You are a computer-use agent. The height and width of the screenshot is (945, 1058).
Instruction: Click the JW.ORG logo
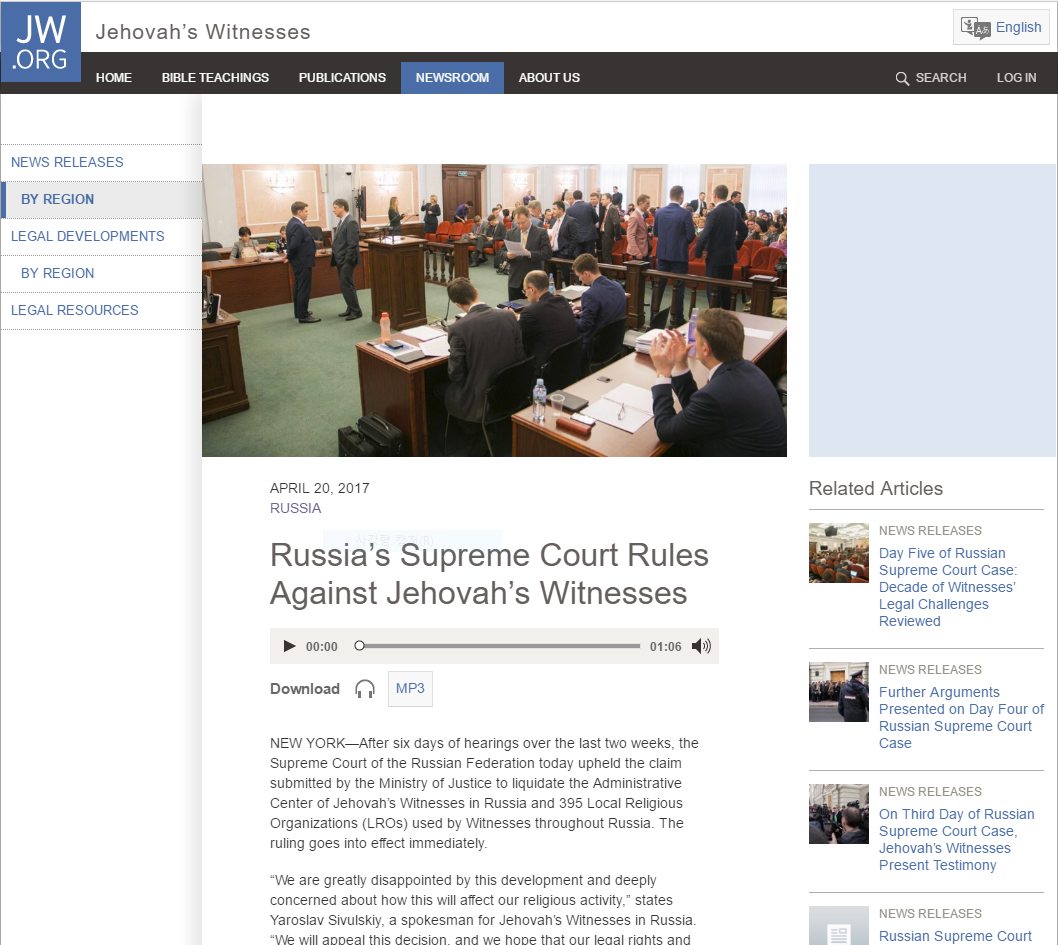[41, 42]
